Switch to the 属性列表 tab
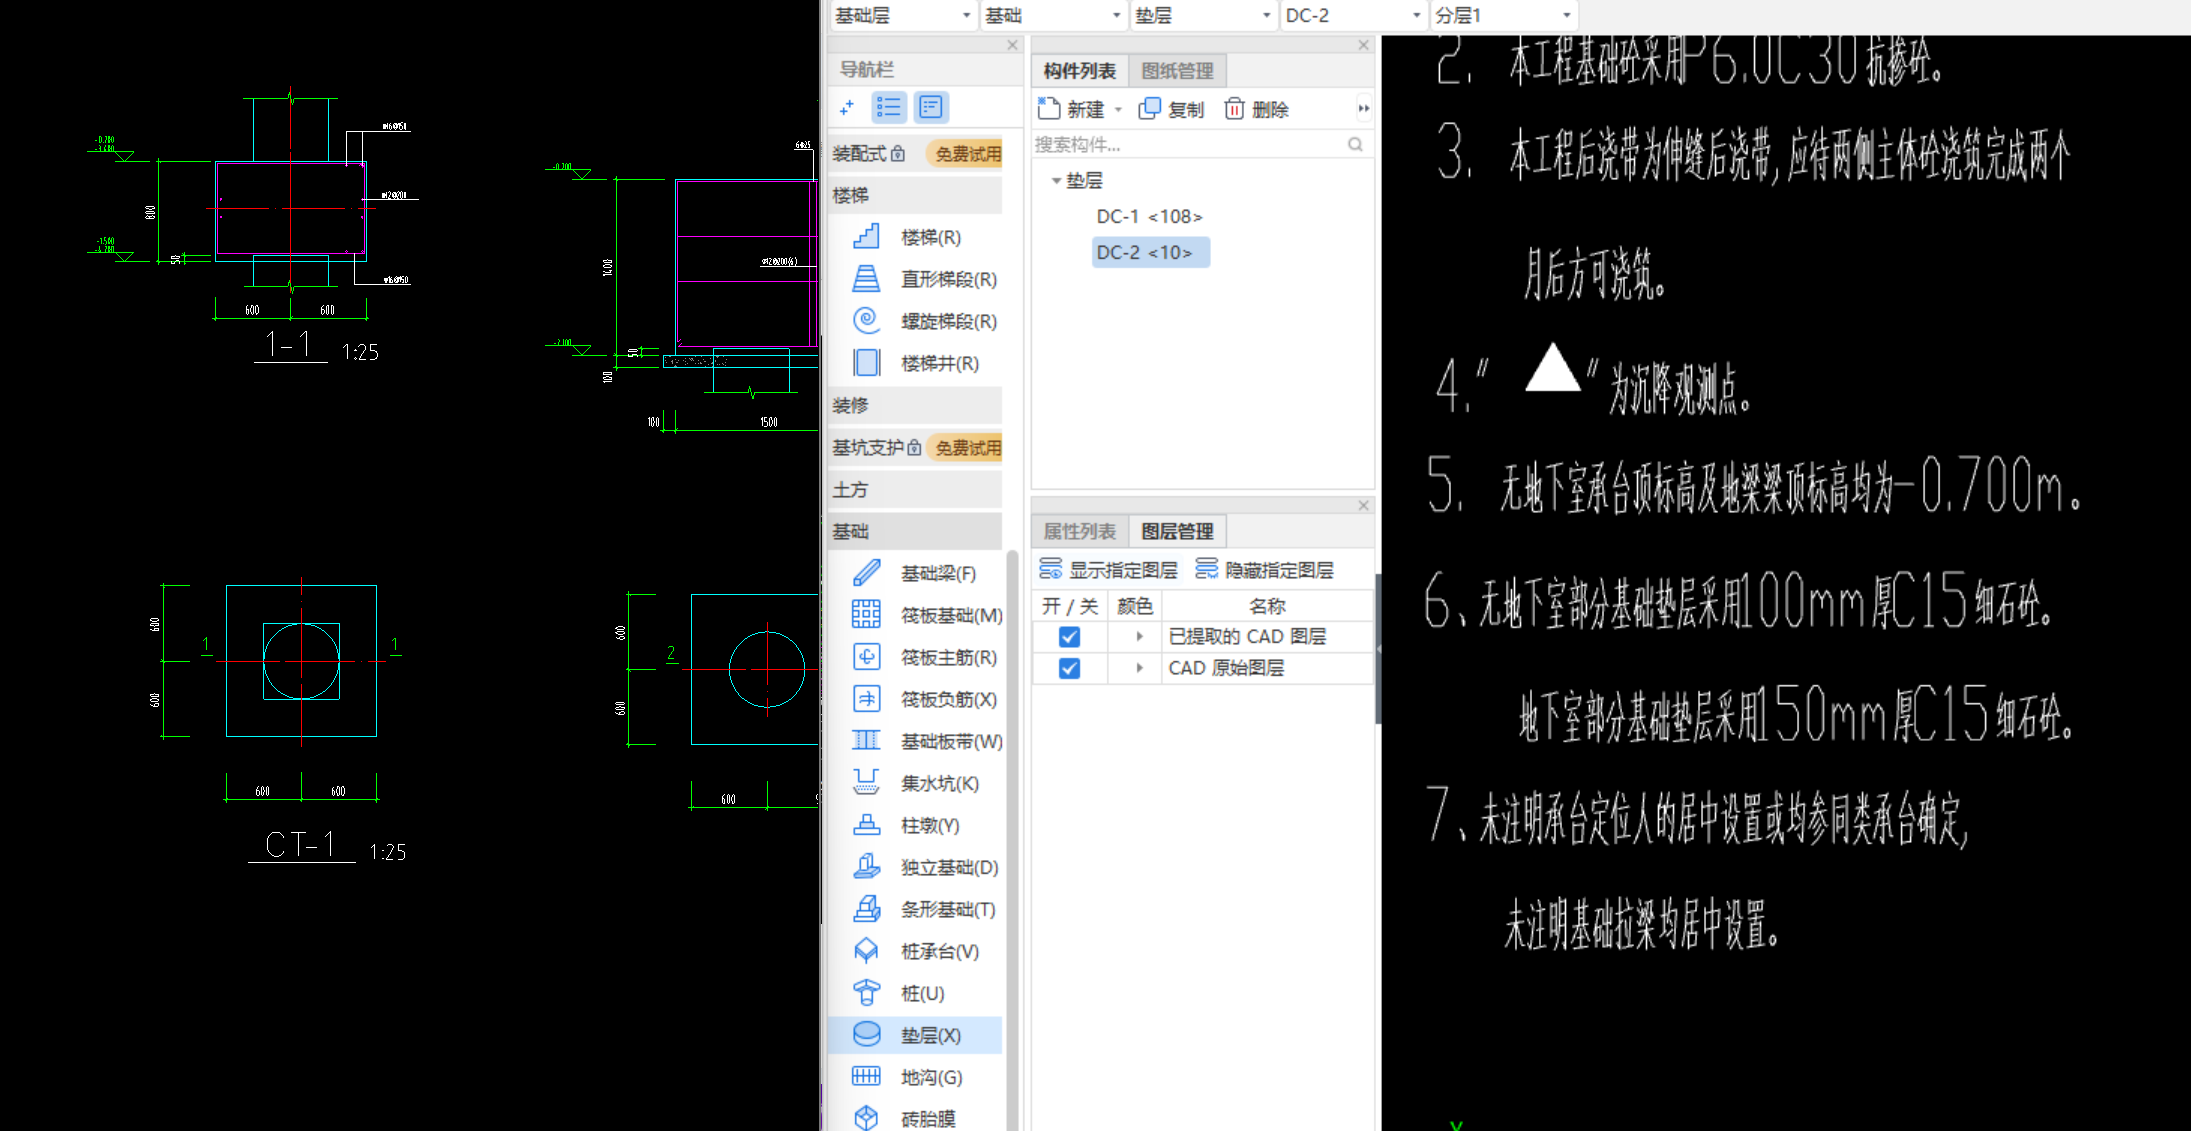Image resolution: width=2191 pixels, height=1131 pixels. [x=1079, y=531]
